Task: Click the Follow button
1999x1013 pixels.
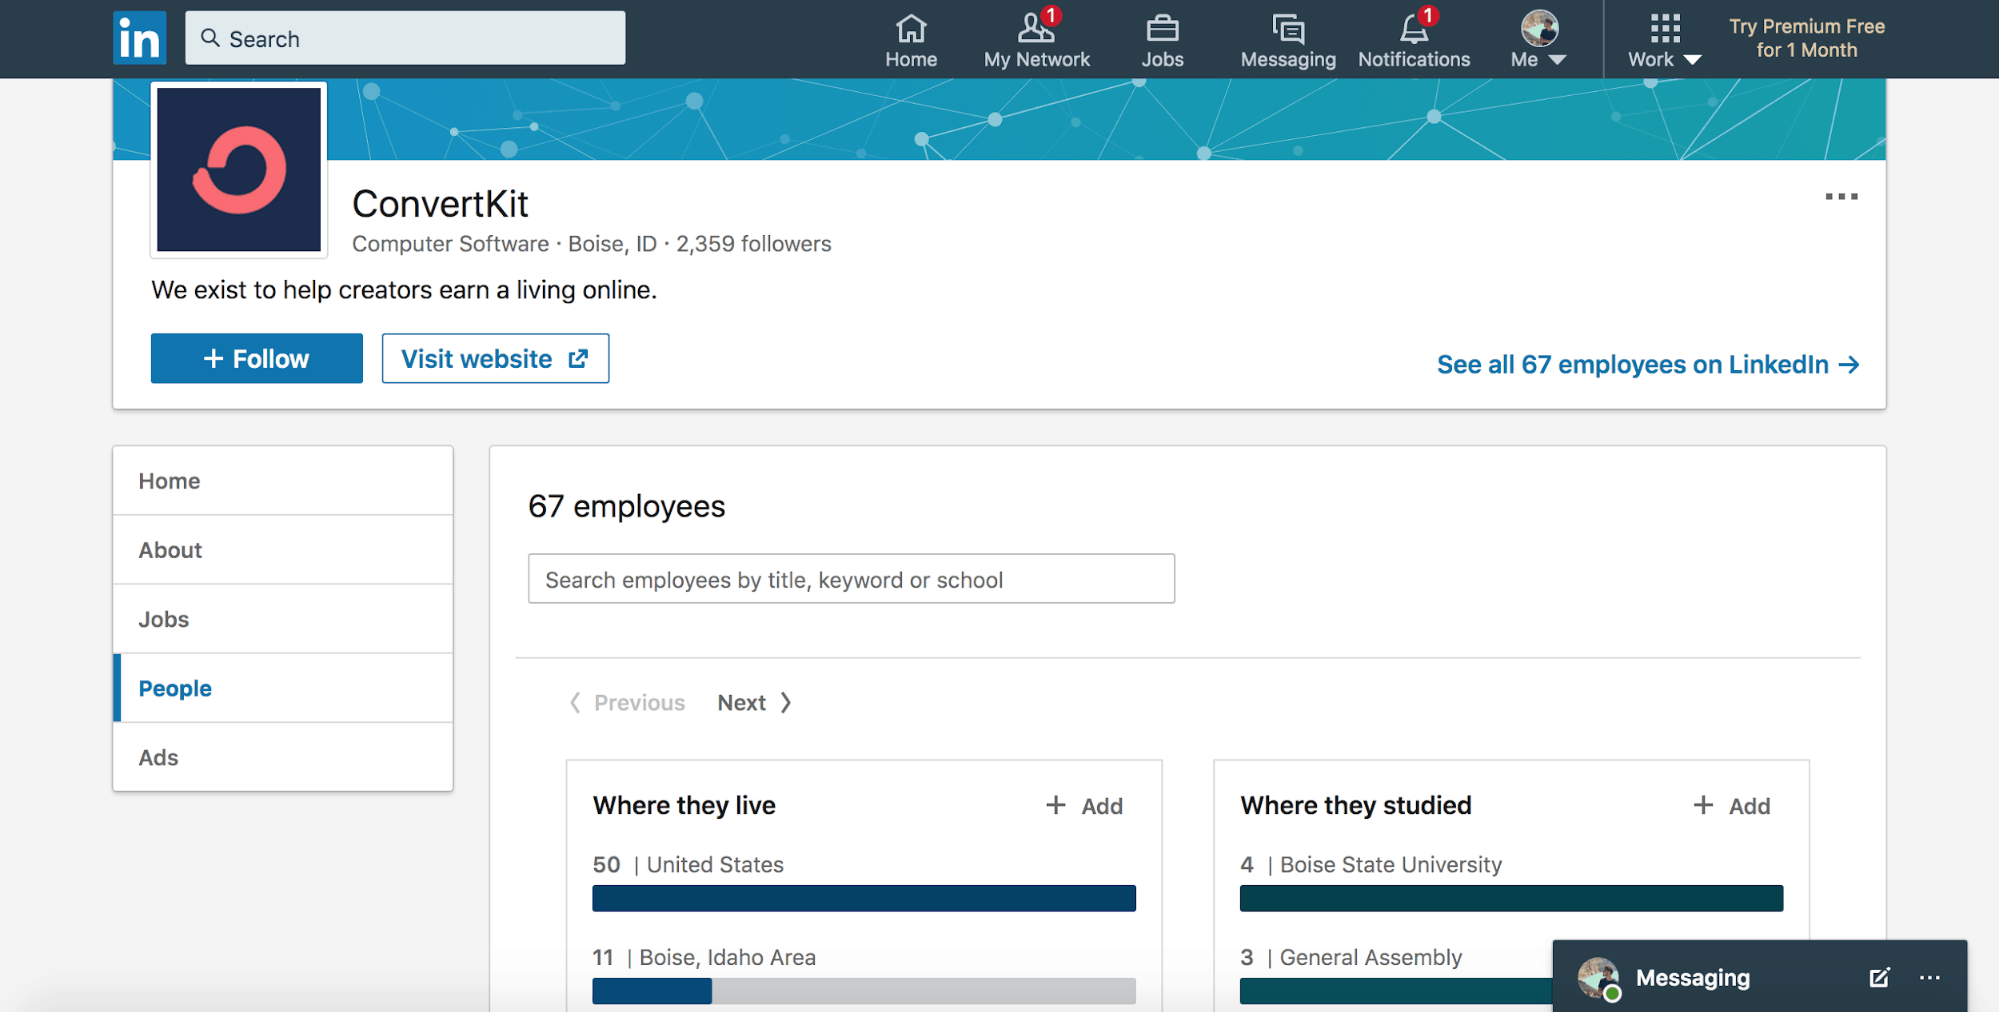Action: click(257, 358)
